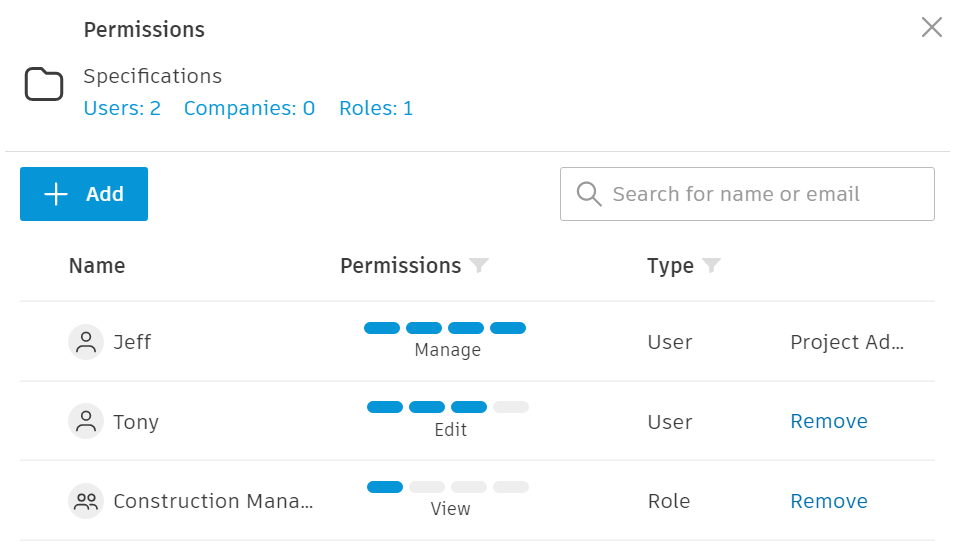Image resolution: width=959 pixels, height=550 pixels.
Task: Open the Type column filter
Action: point(711,266)
